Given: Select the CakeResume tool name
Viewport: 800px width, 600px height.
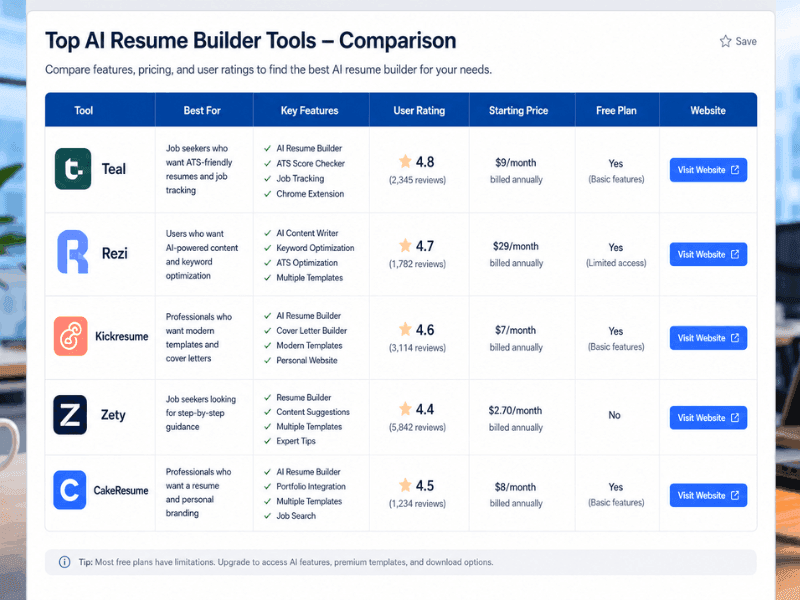Looking at the screenshot, I should (120, 490).
